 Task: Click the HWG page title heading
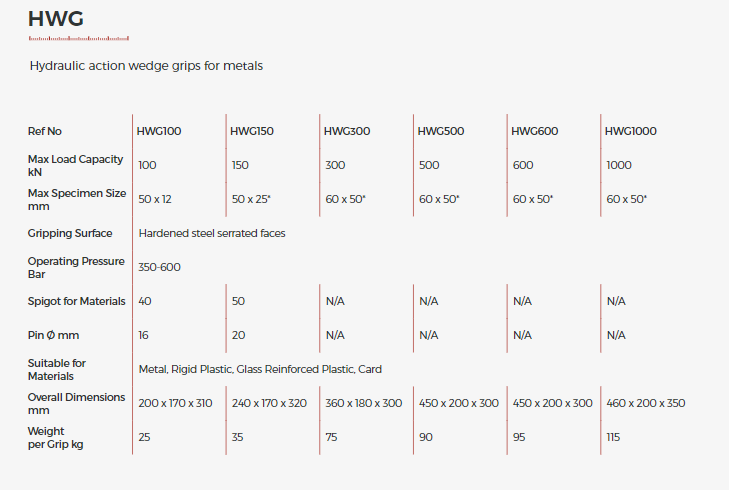click(56, 18)
